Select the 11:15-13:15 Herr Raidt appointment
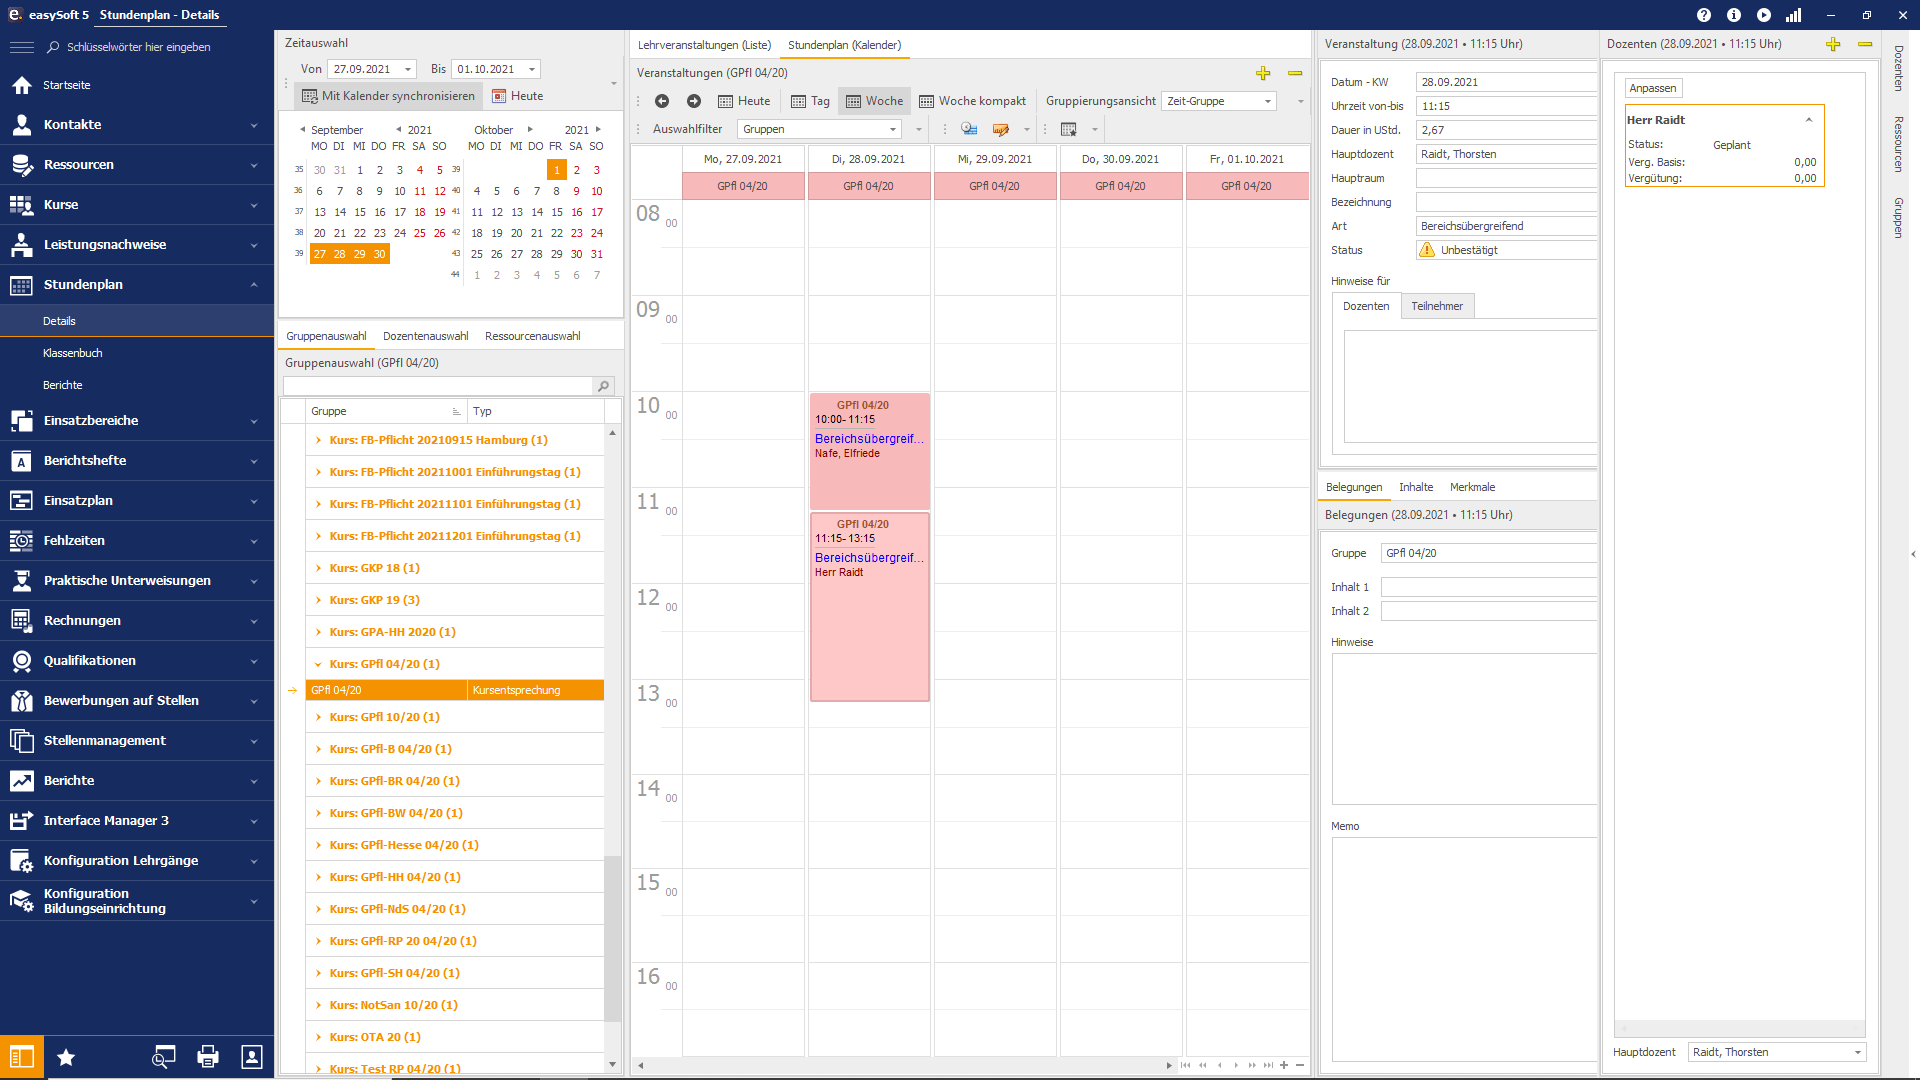This screenshot has height=1080, width=1920. (x=869, y=607)
